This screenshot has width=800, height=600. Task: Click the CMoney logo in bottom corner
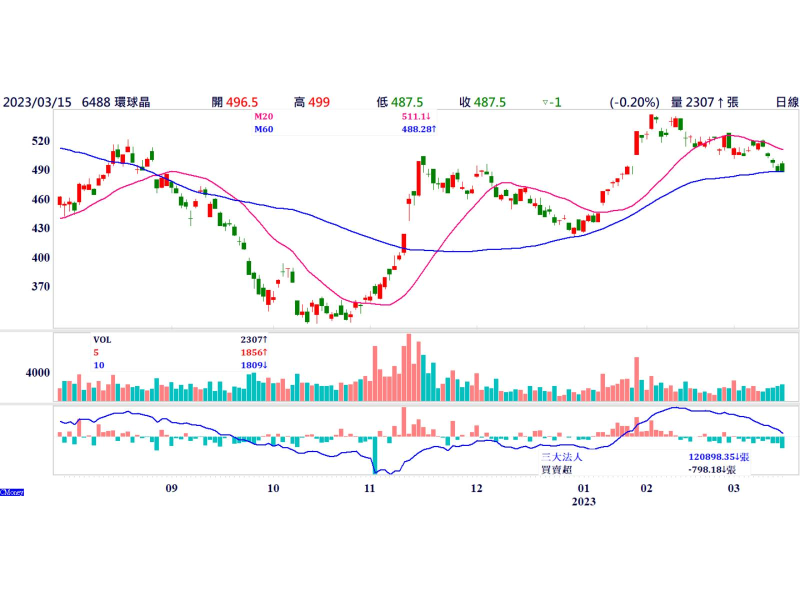point(11,492)
